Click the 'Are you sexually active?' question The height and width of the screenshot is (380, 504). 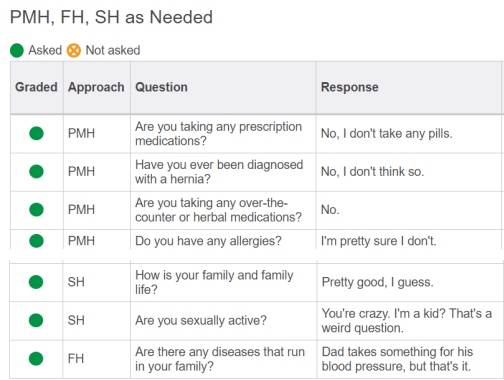(x=201, y=321)
